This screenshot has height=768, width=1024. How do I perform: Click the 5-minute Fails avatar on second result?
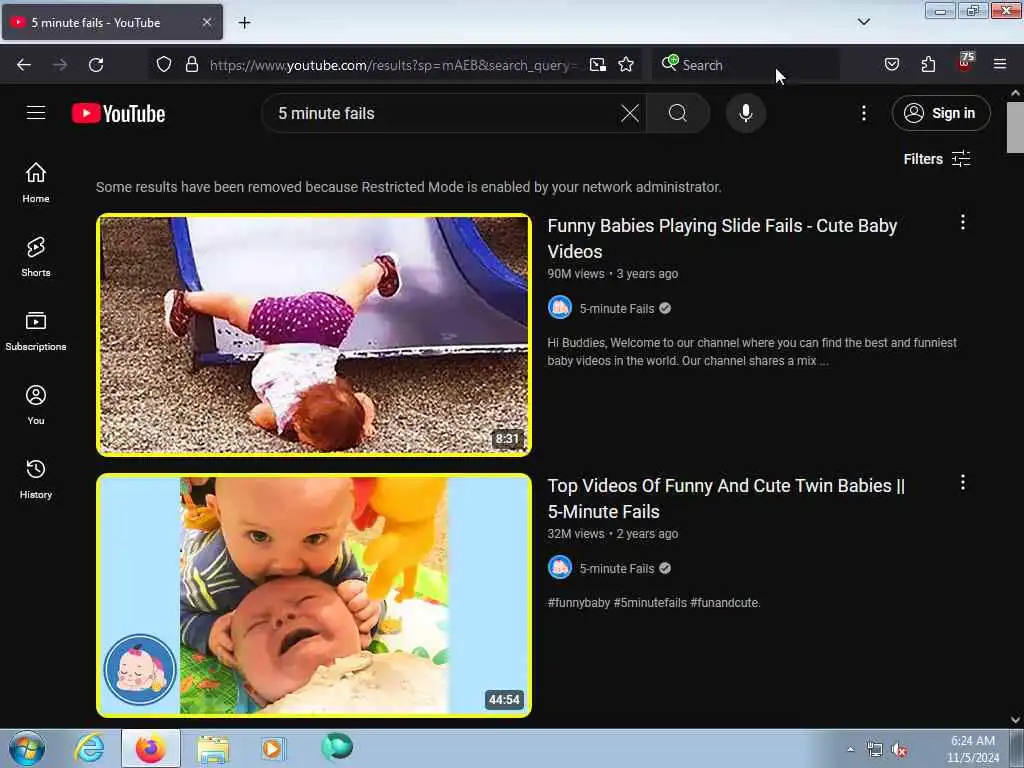tap(560, 568)
